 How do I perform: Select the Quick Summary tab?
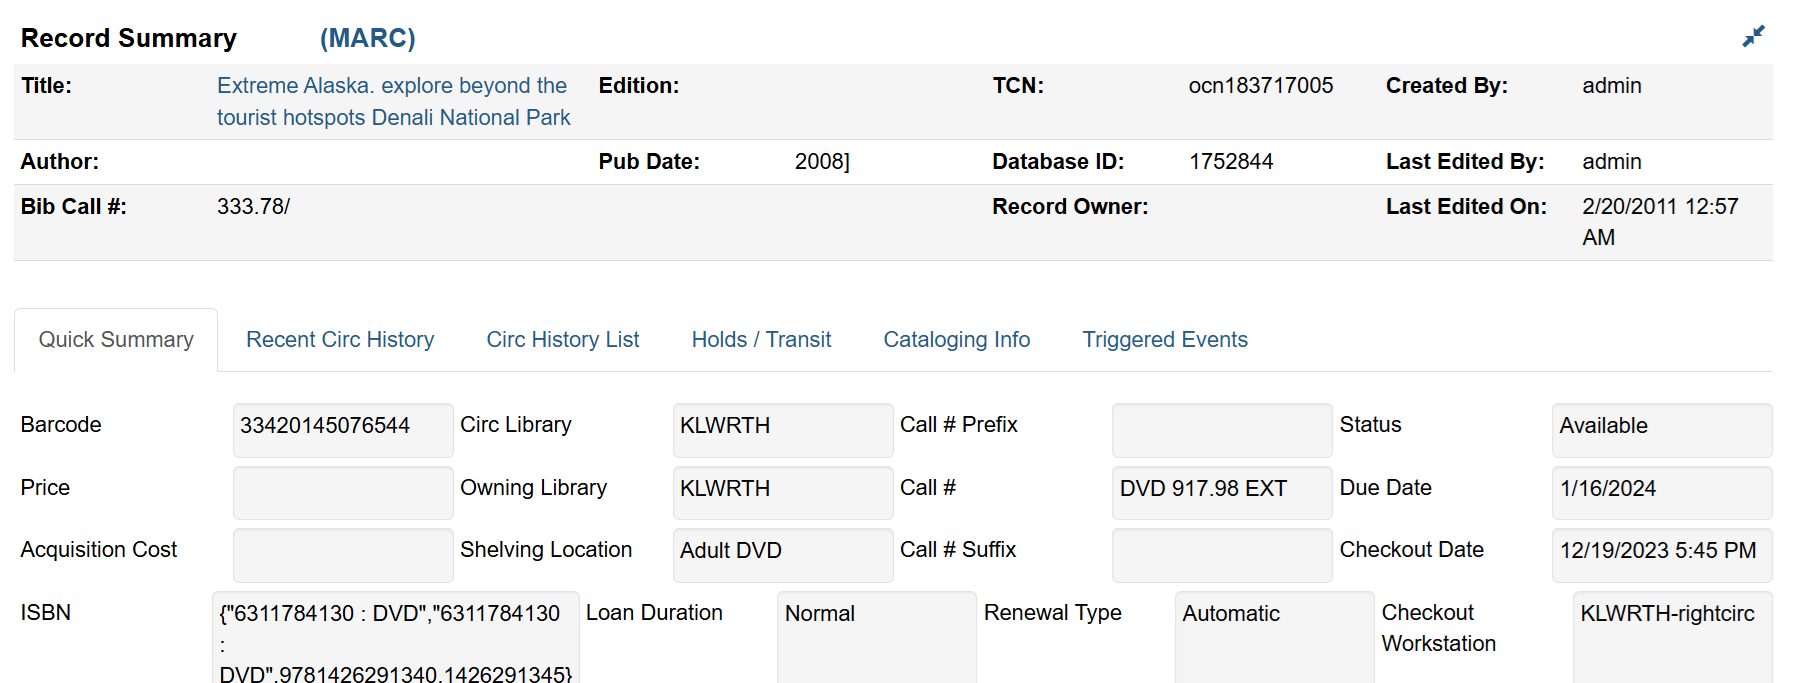116,340
